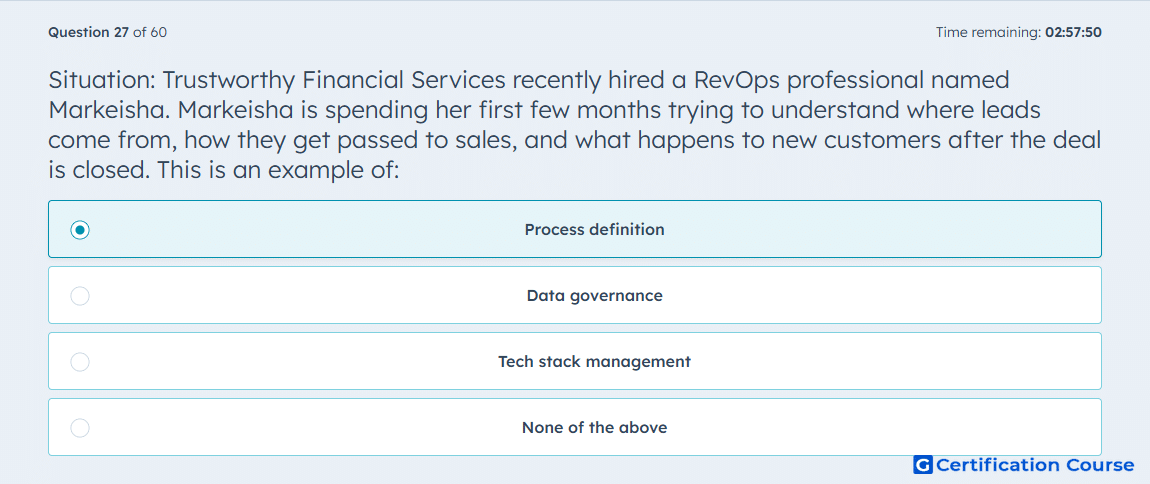Select the None of the above radio button
This screenshot has height=484, width=1150.
pos(80,428)
